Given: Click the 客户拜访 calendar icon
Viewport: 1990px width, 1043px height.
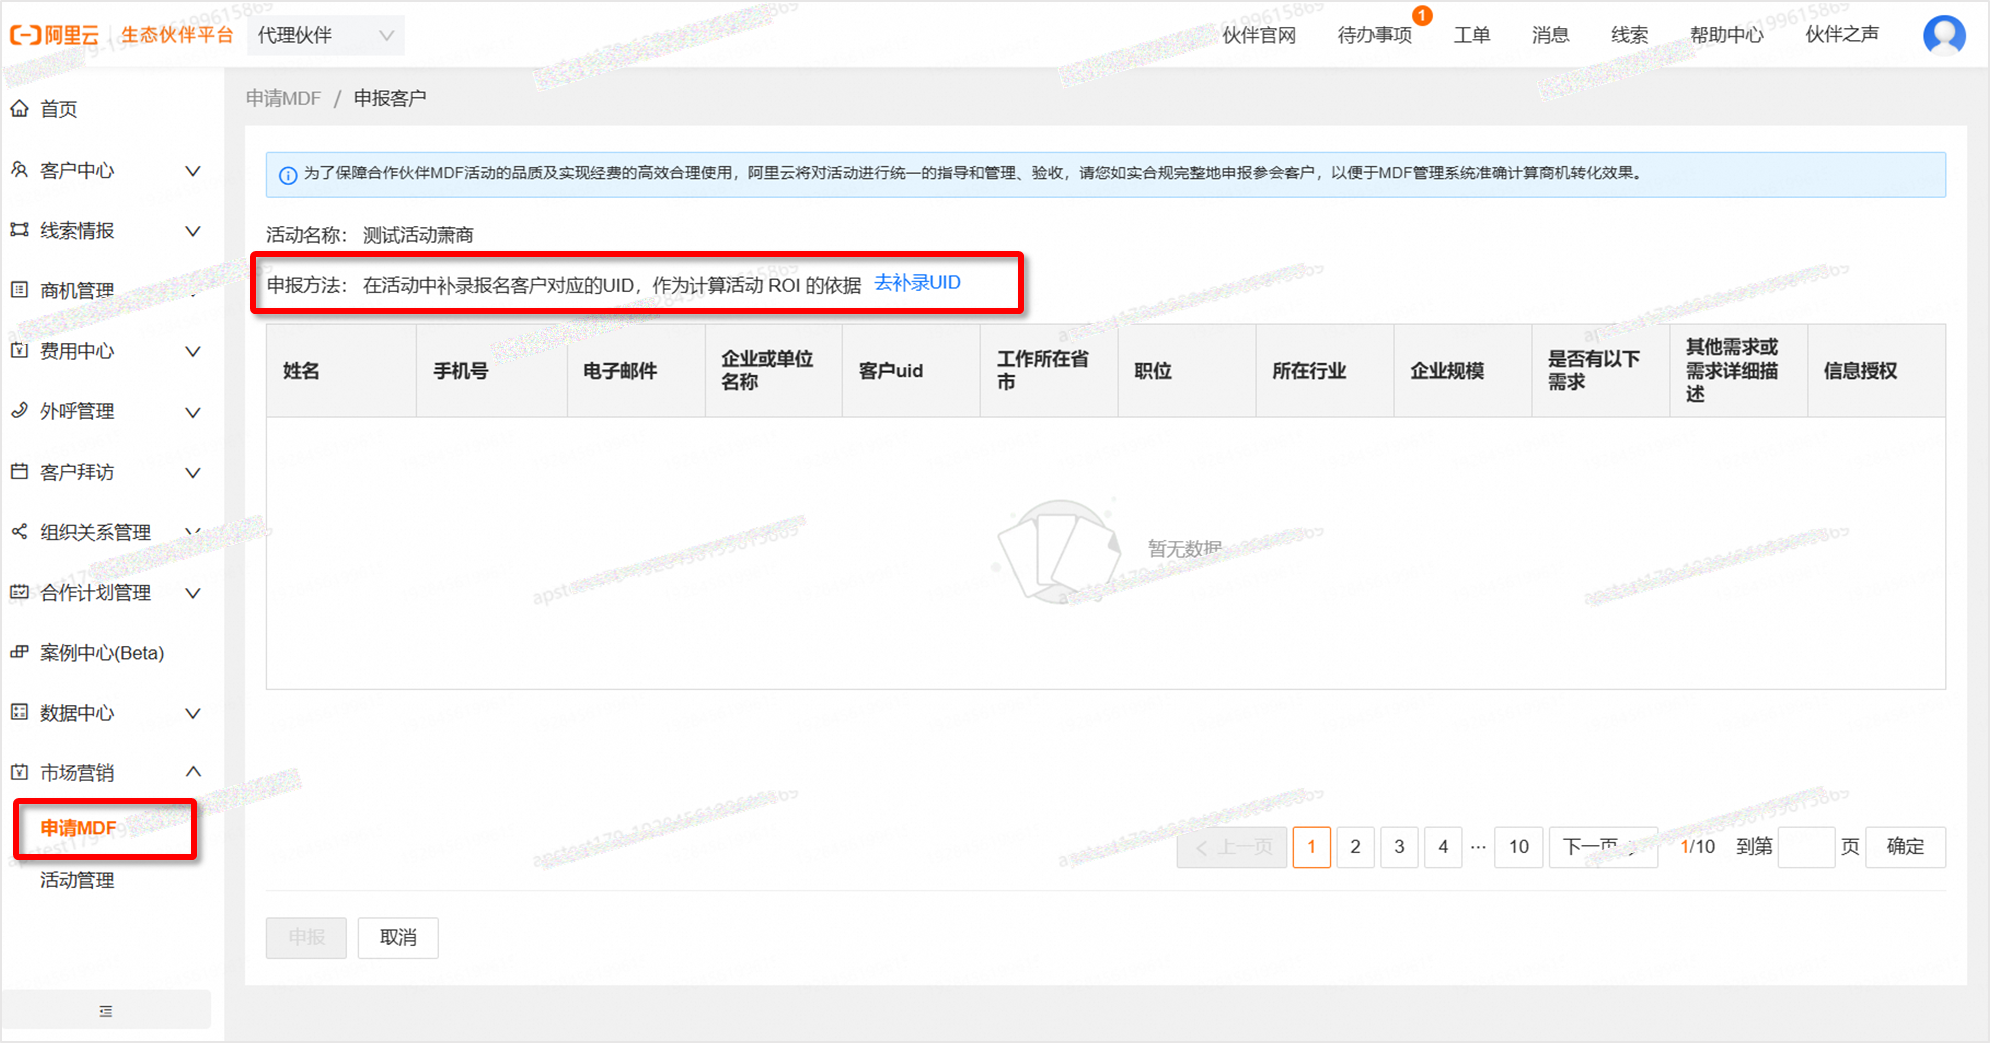Looking at the screenshot, I should [x=19, y=472].
